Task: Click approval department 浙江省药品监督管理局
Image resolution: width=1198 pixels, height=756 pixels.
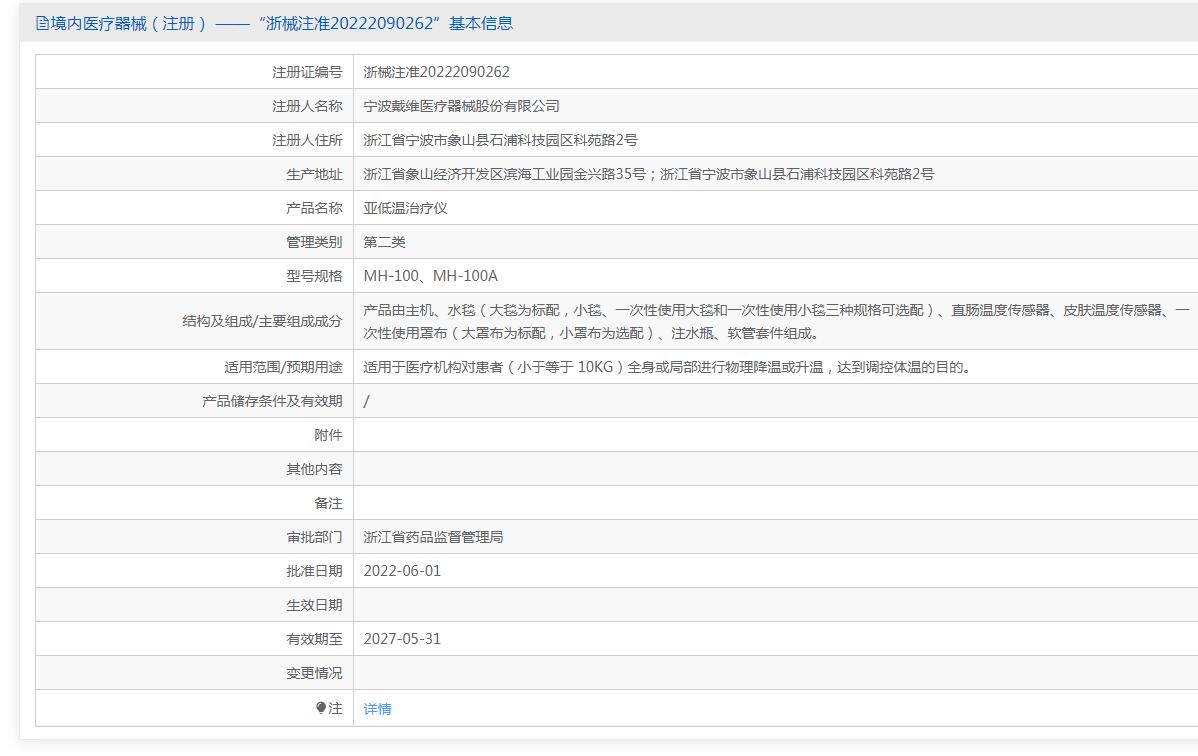Action: coord(433,537)
